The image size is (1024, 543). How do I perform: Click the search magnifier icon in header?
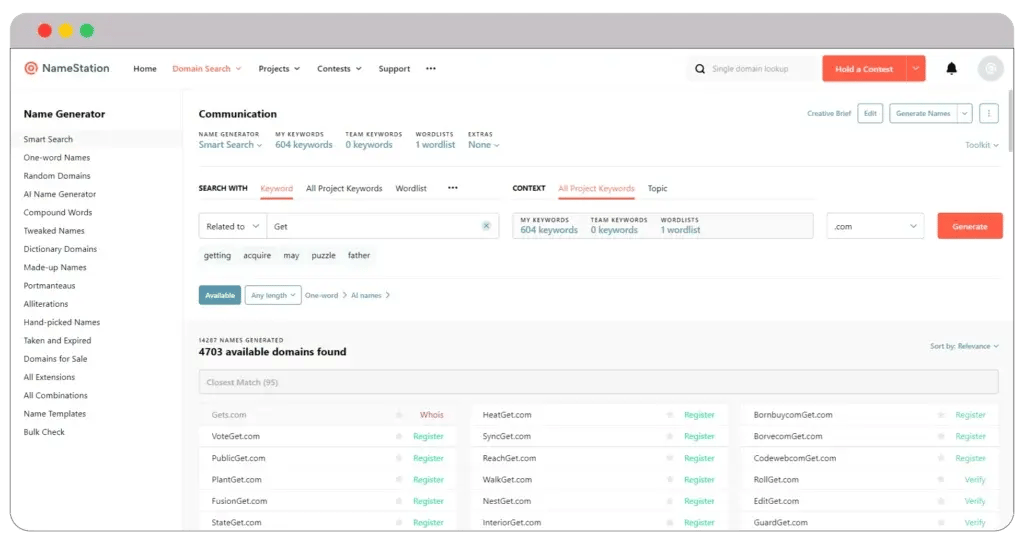click(x=700, y=69)
